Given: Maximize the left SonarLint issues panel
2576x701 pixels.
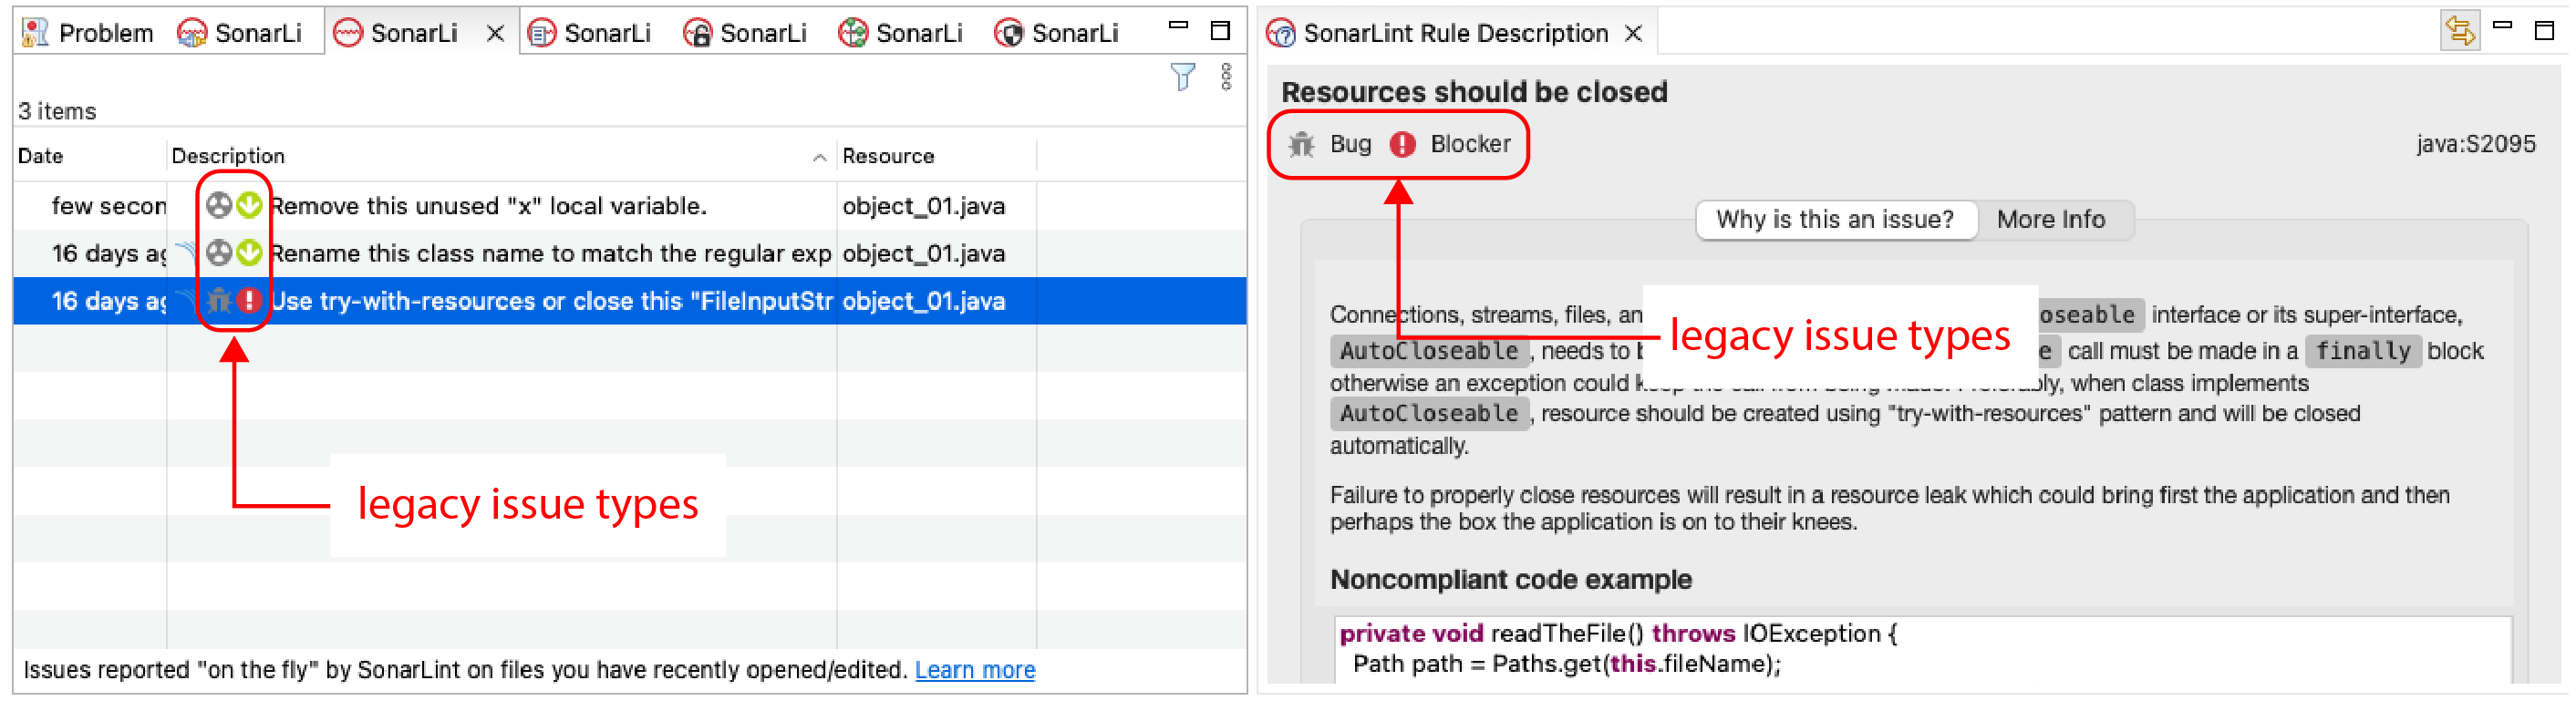Looking at the screenshot, I should [x=1220, y=31].
